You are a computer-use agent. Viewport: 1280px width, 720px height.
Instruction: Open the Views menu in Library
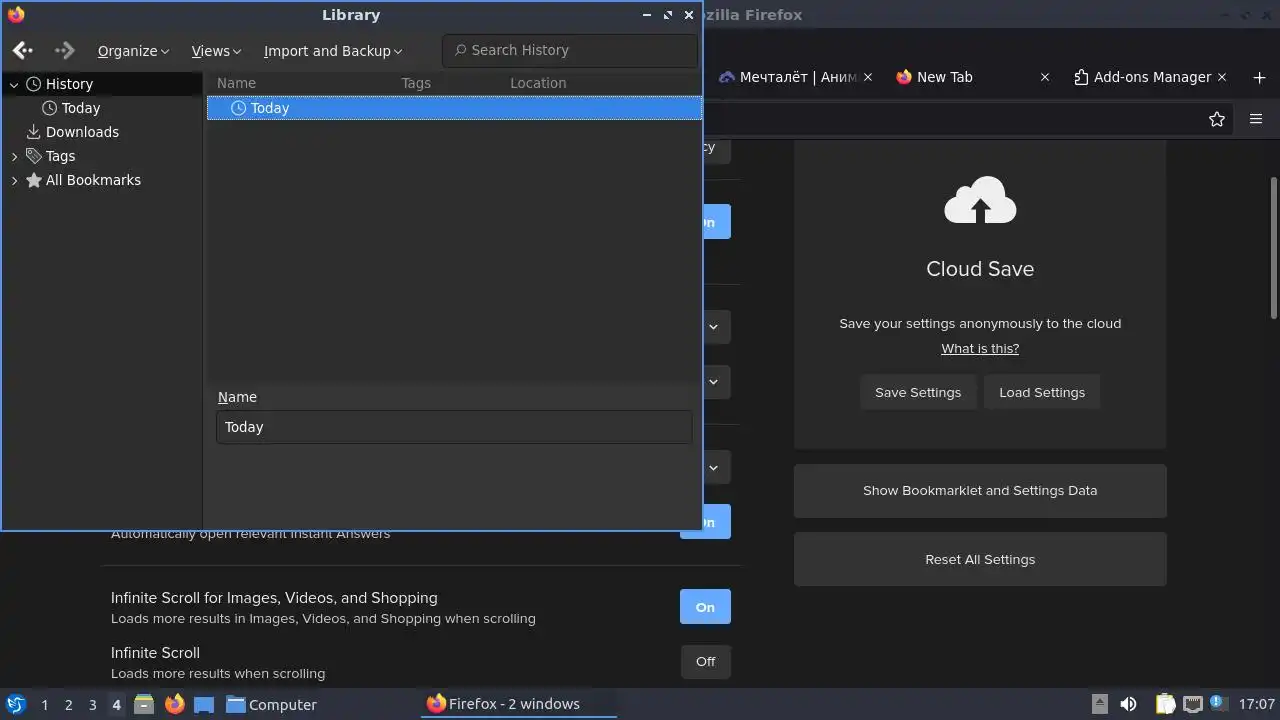[216, 51]
